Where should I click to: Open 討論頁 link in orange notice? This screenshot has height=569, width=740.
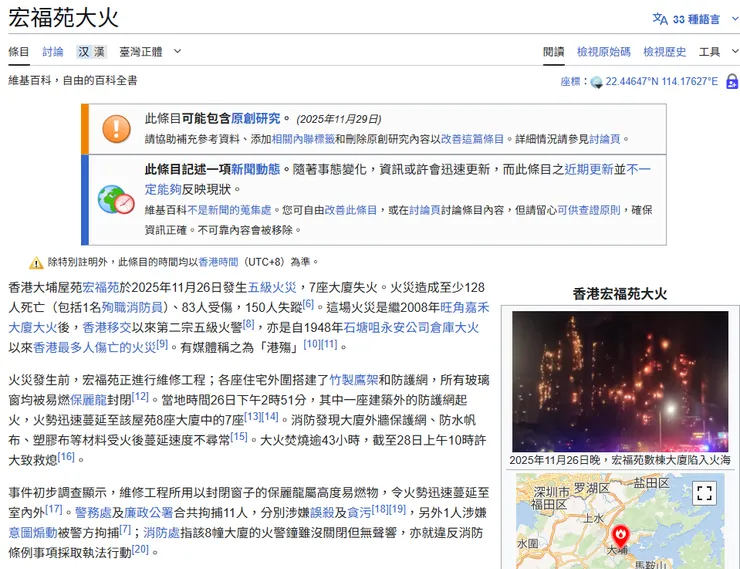pyautogui.click(x=605, y=139)
